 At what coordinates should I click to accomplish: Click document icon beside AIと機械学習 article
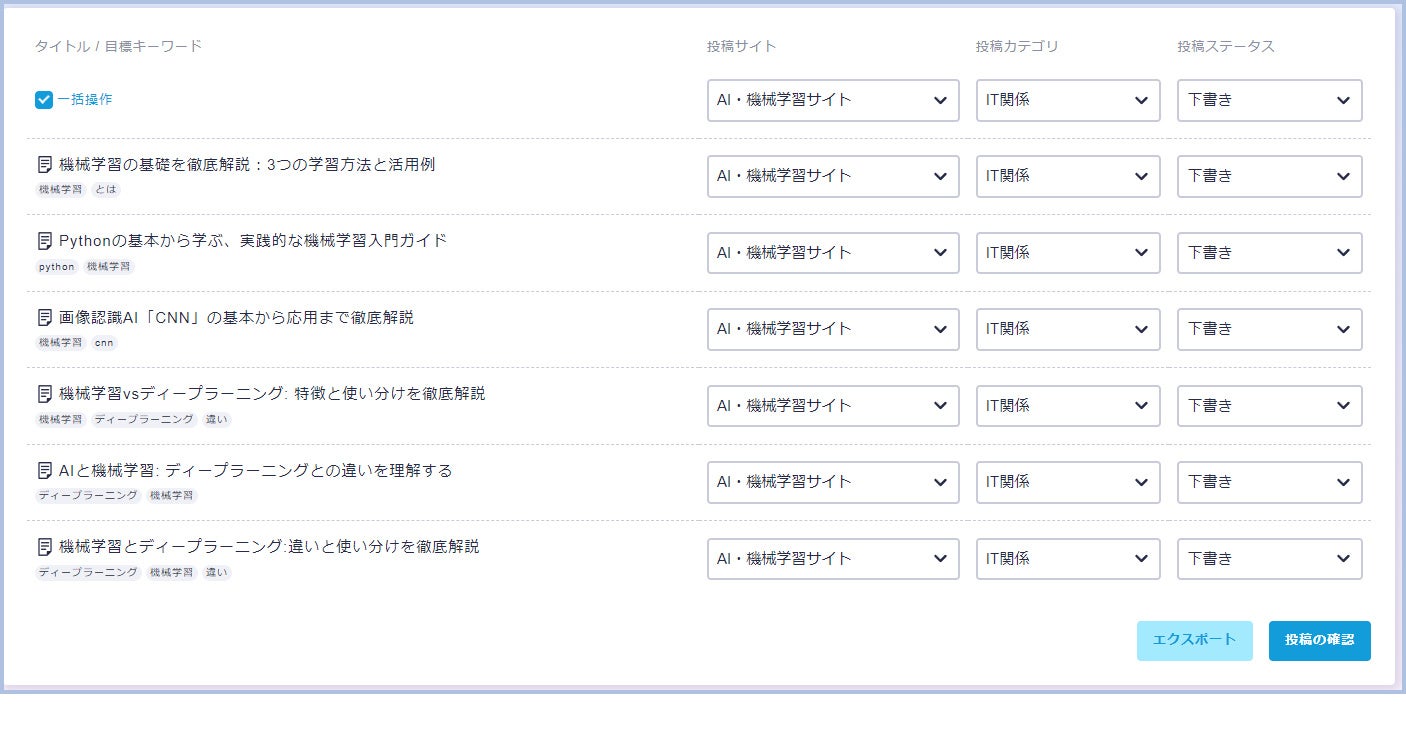(44, 470)
